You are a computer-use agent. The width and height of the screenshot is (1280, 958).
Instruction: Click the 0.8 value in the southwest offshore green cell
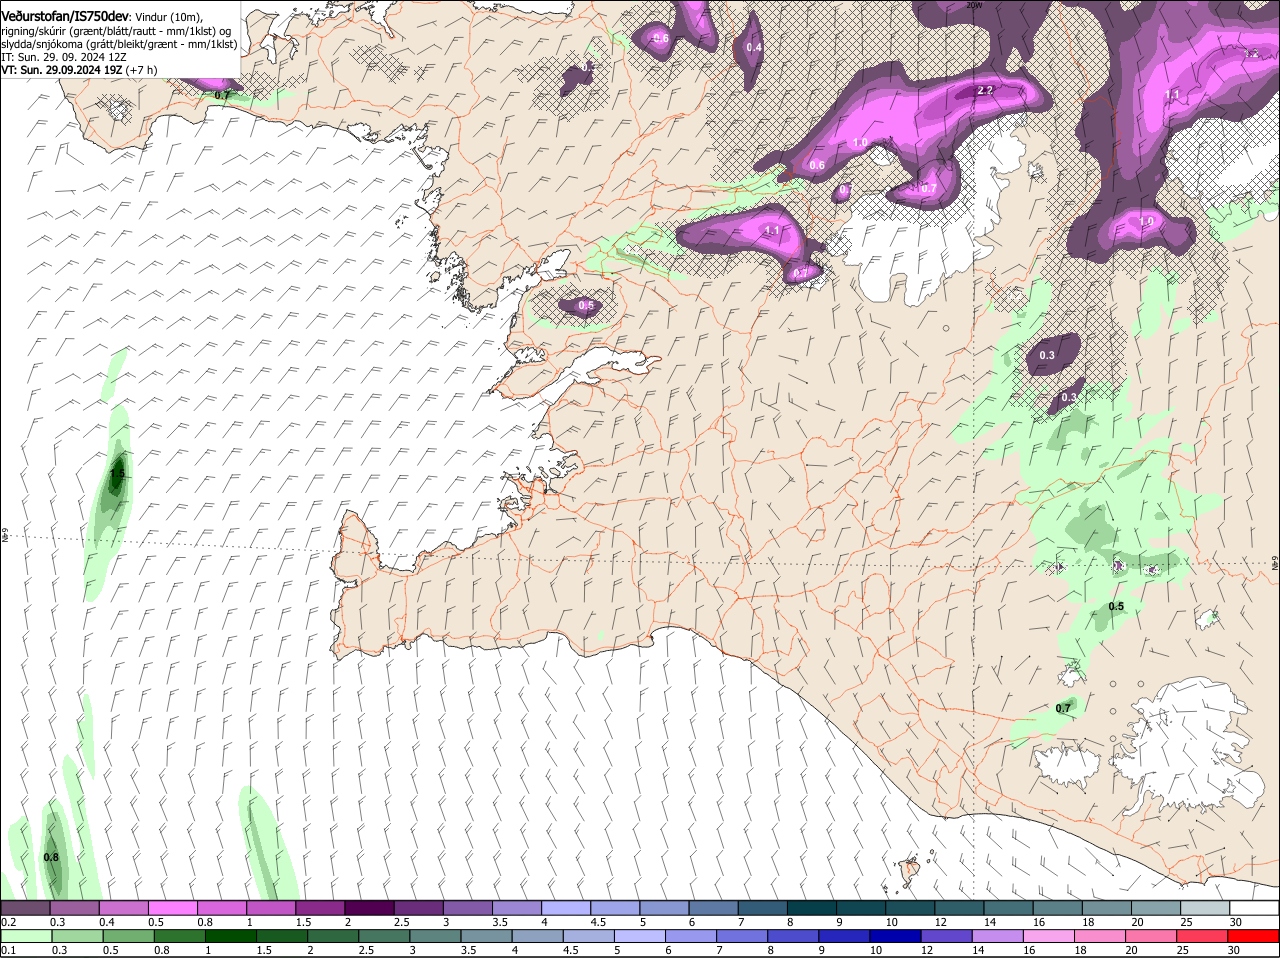51,858
